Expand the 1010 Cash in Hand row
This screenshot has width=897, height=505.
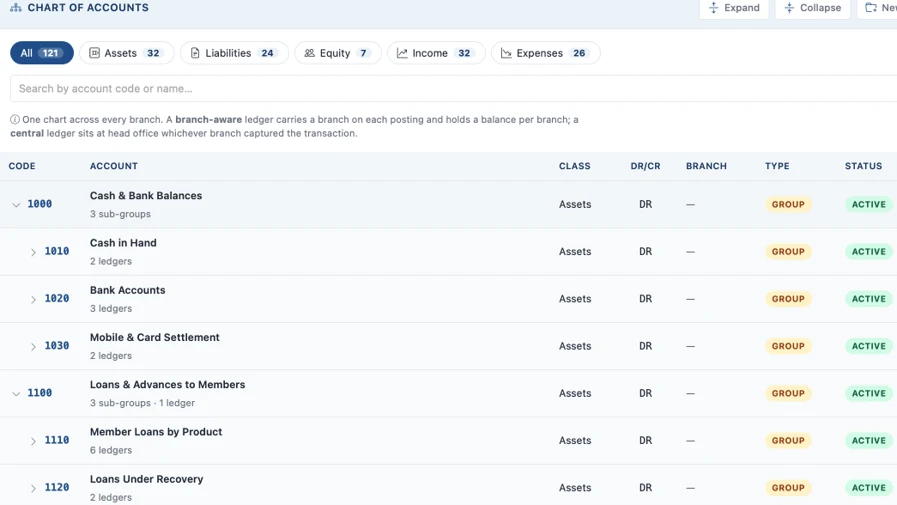[x=33, y=252]
